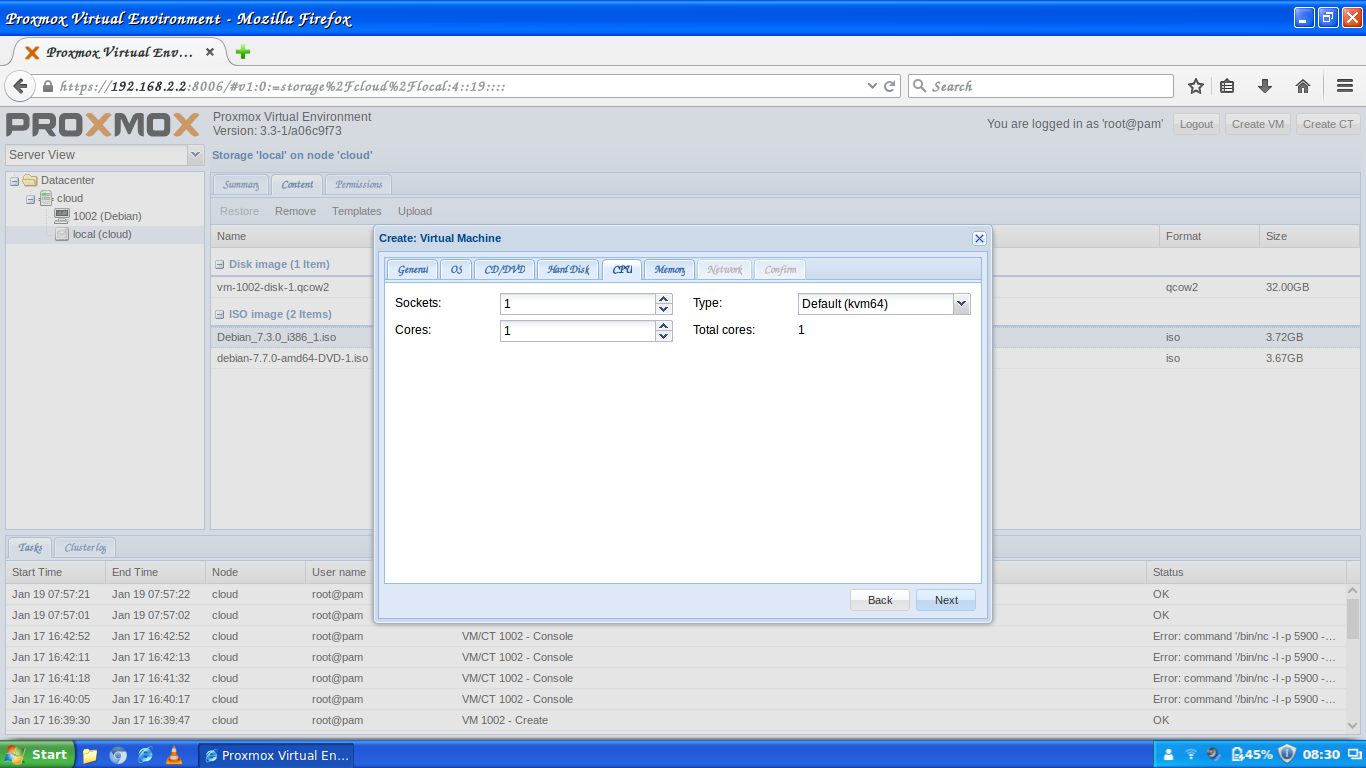This screenshot has width=1366, height=768.
Task: Click the Create VM button
Action: point(1258,124)
